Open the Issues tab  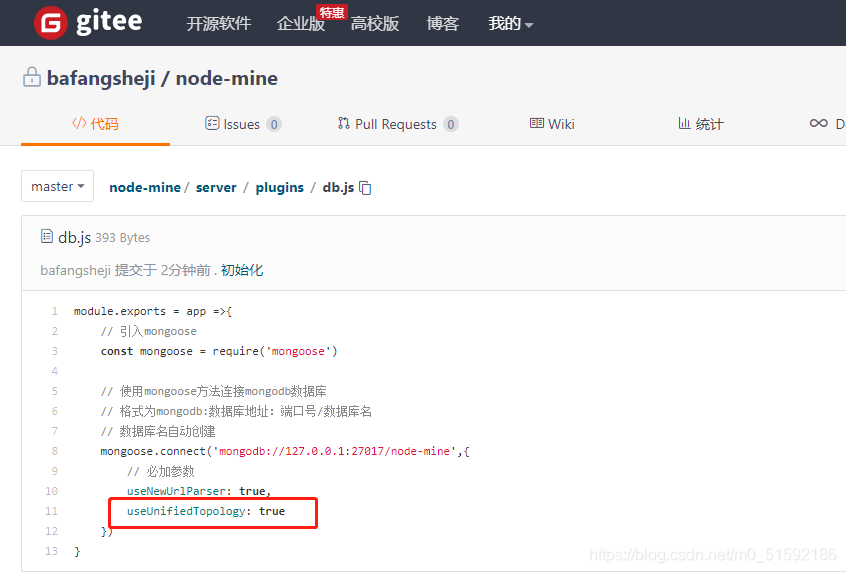(243, 124)
